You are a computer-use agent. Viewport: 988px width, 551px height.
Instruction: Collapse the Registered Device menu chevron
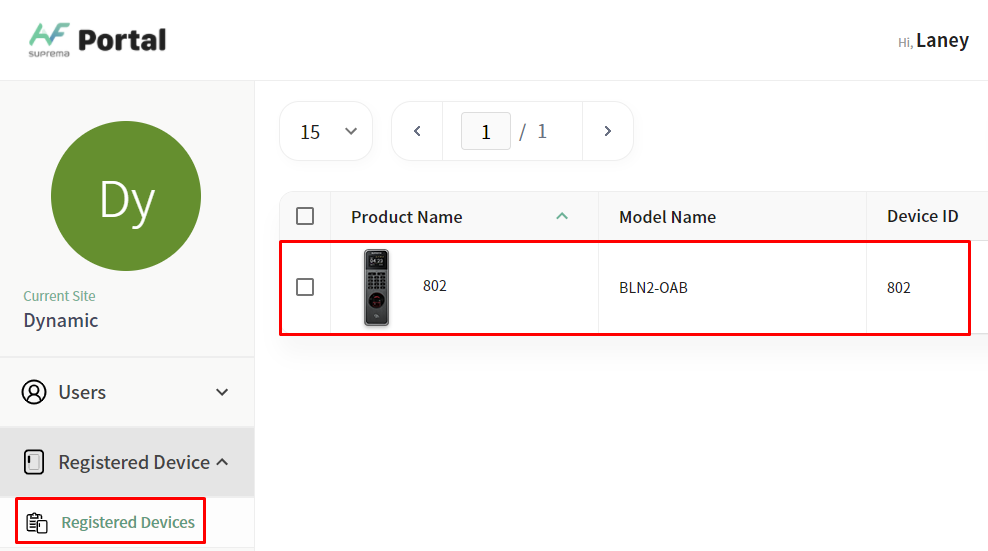coord(222,462)
